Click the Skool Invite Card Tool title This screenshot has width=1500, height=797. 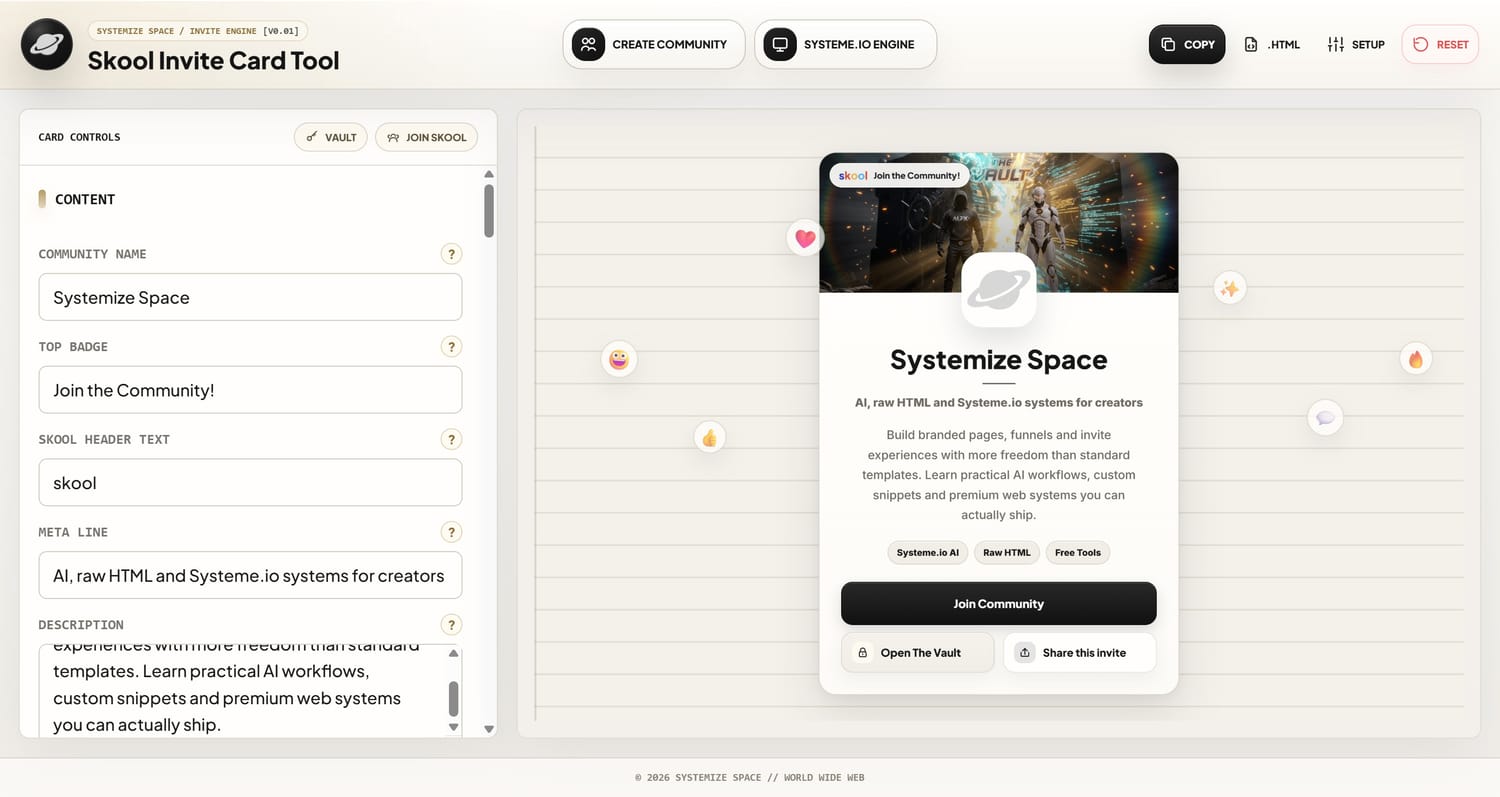pyautogui.click(x=213, y=60)
